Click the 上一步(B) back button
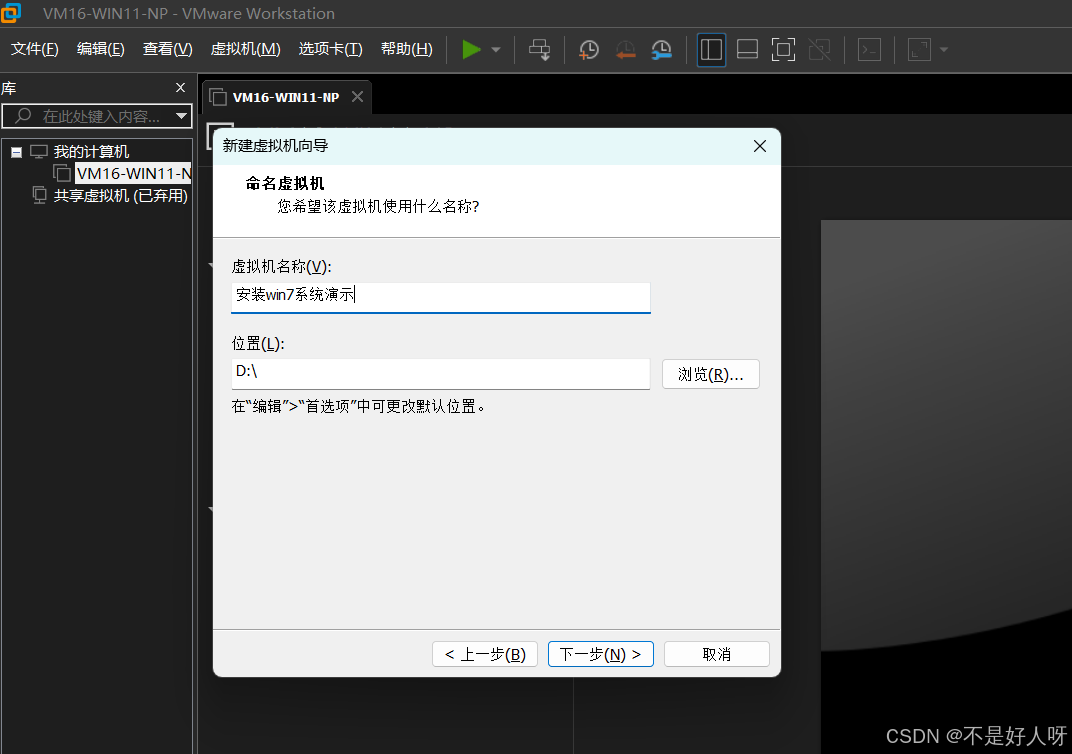 coord(485,654)
